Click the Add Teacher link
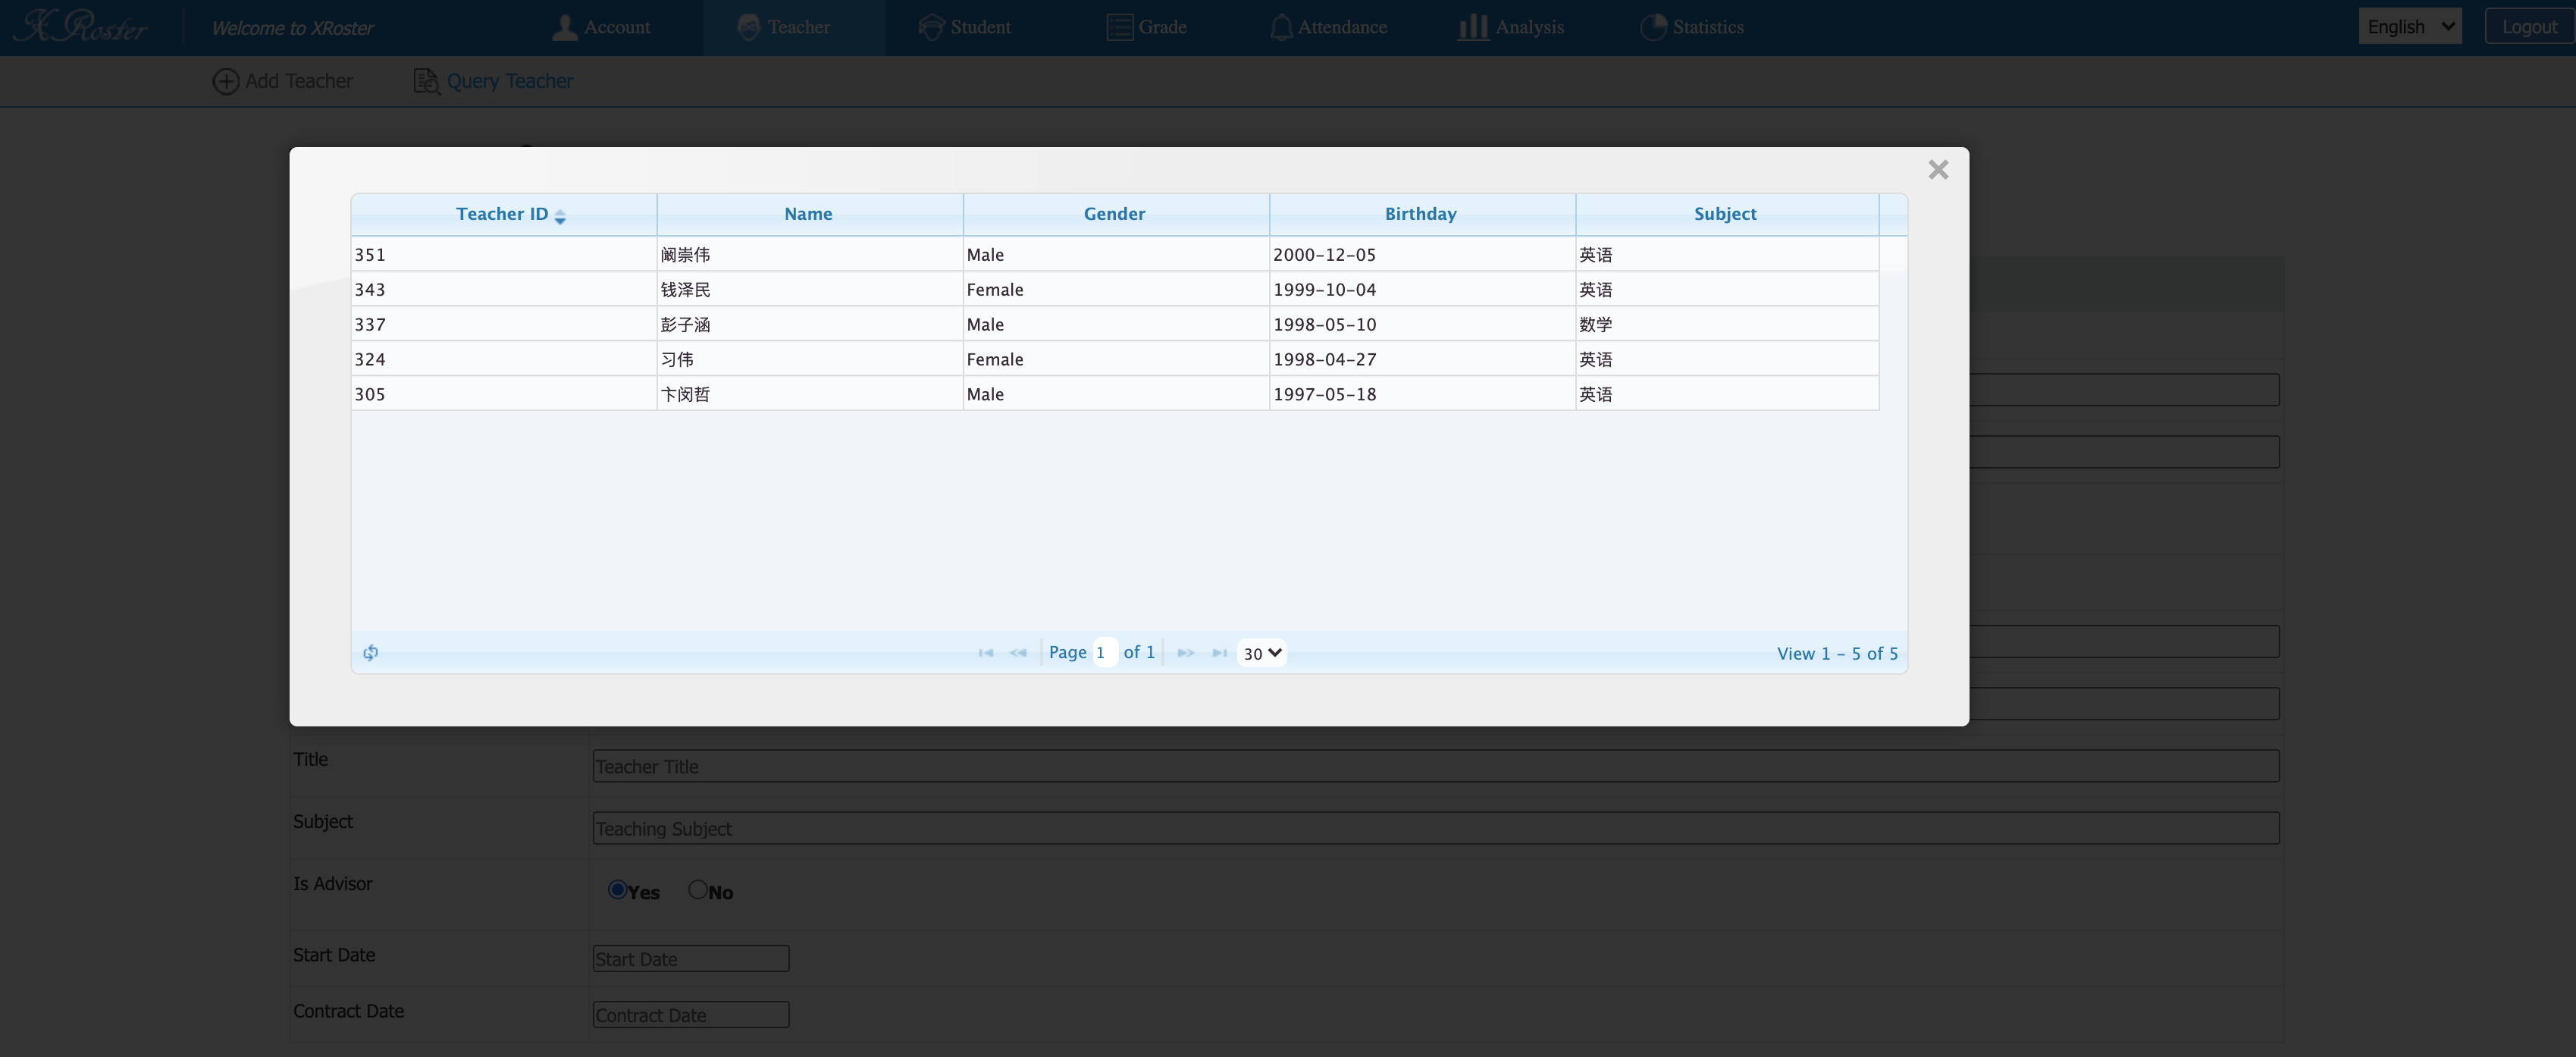Viewport: 2576px width, 1057px height. 299,81
